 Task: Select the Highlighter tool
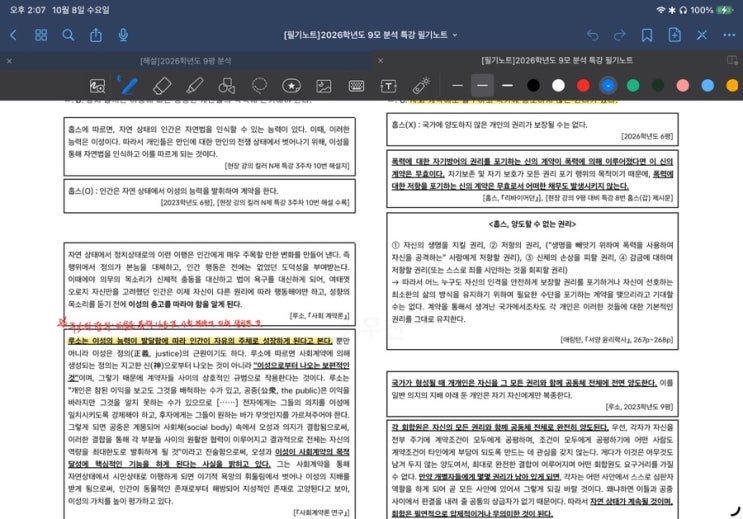coord(195,86)
